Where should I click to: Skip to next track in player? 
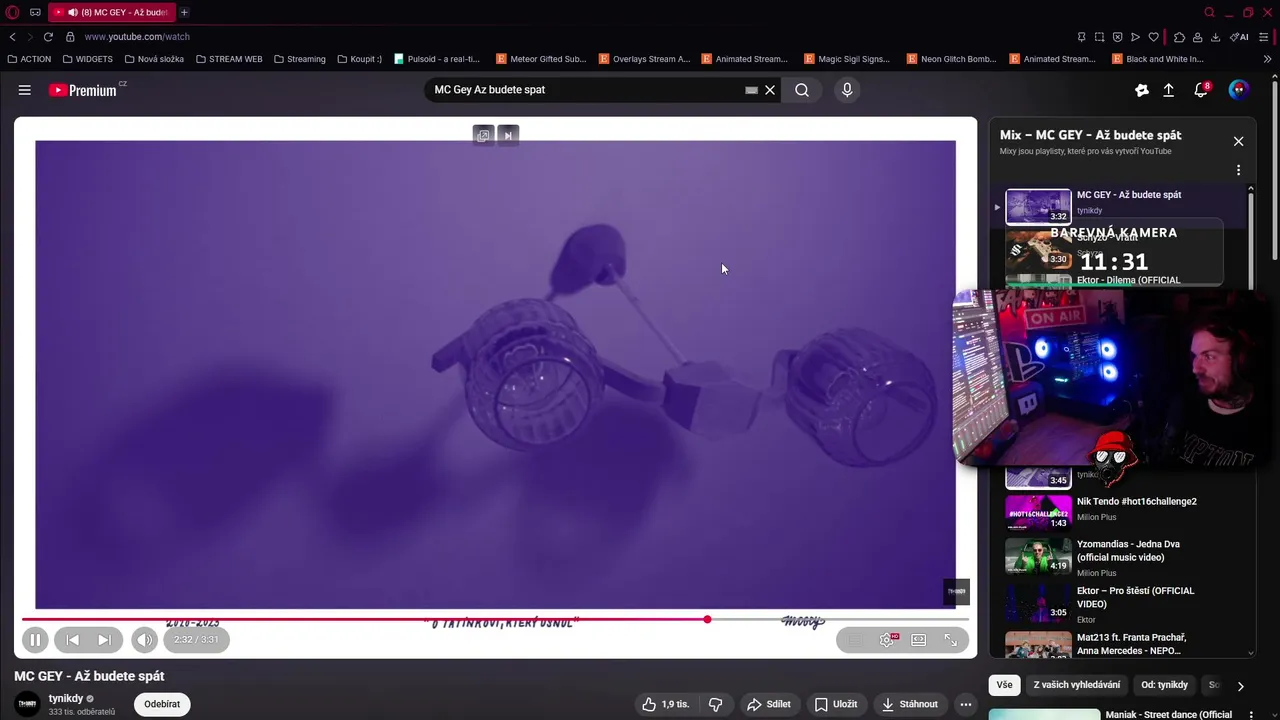104,640
